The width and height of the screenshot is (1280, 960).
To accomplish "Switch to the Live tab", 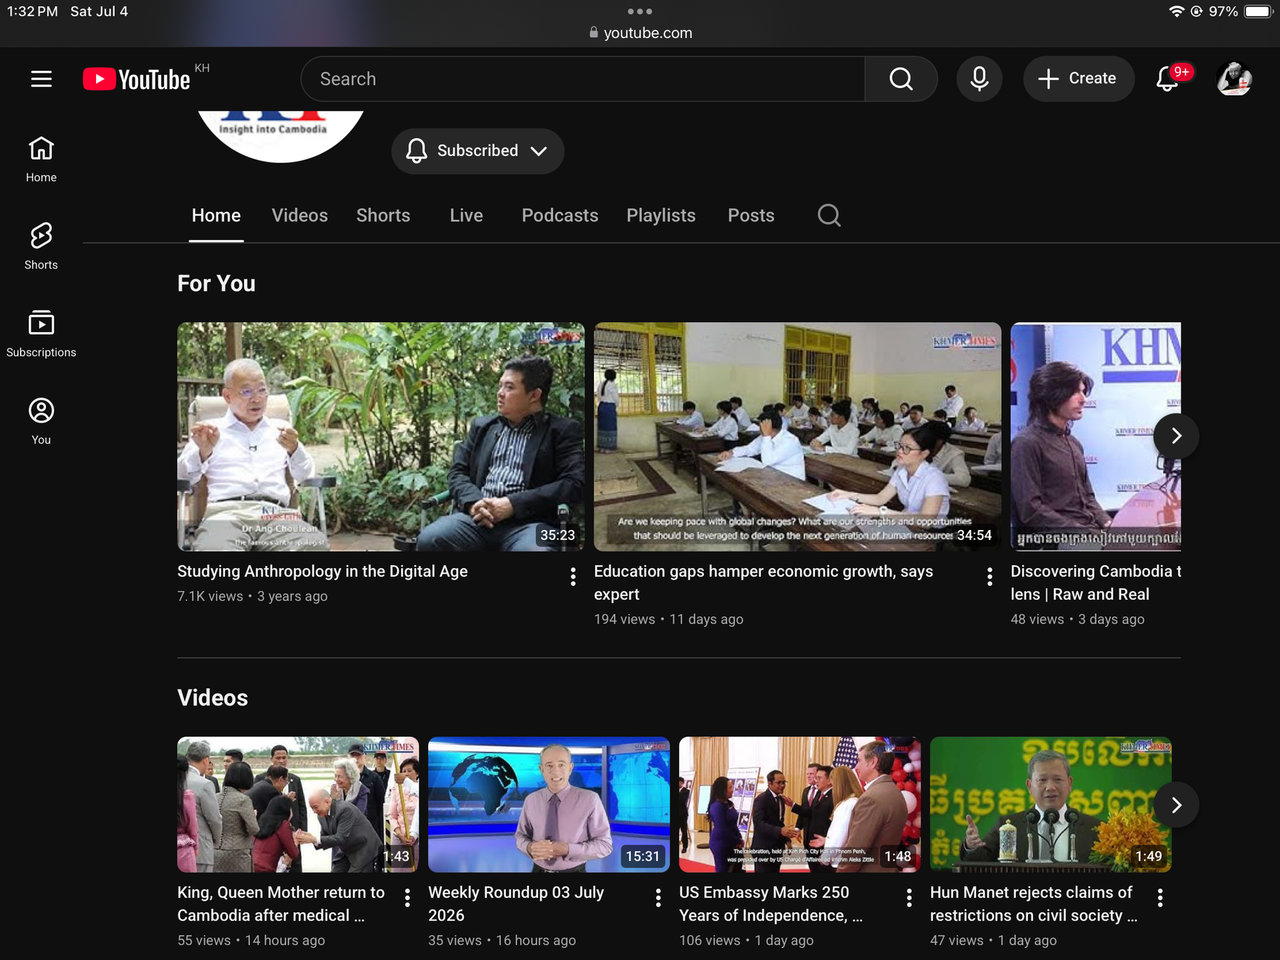I will 466,215.
